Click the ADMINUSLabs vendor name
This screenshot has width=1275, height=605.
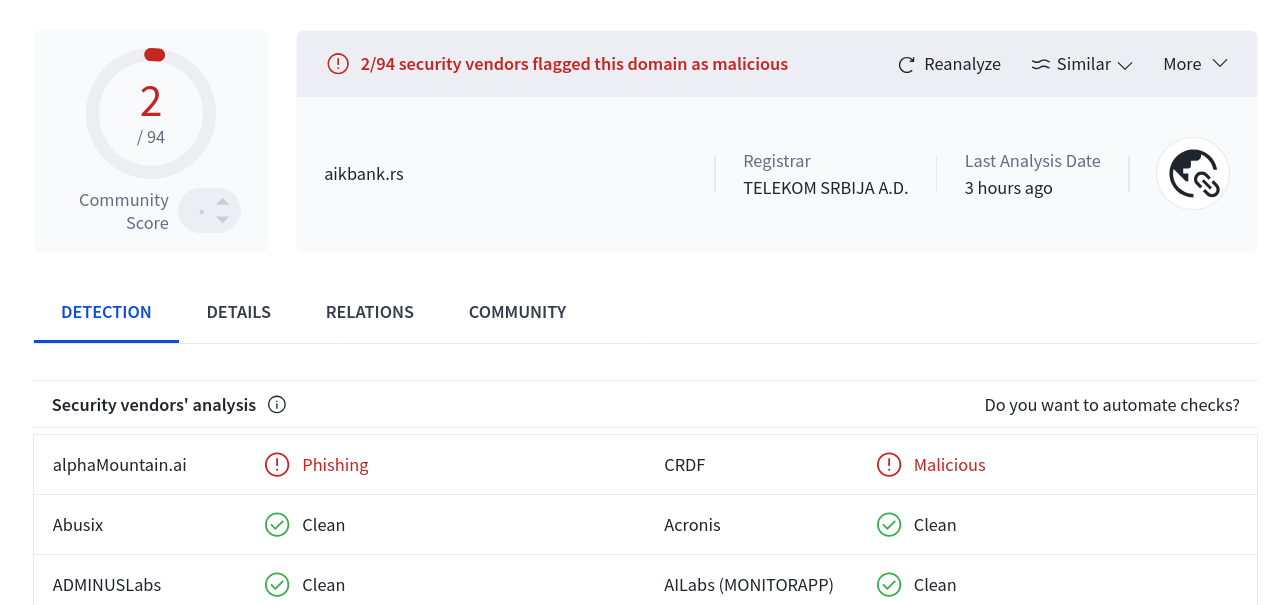107,585
